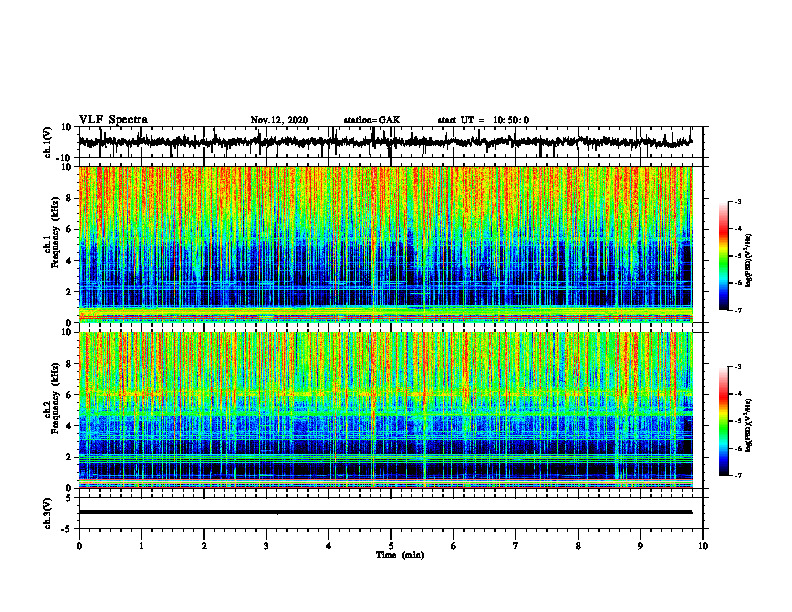Click inside the ch.1 spectrogram panel
Image resolution: width=792 pixels, height=612 pixels.
386,244
